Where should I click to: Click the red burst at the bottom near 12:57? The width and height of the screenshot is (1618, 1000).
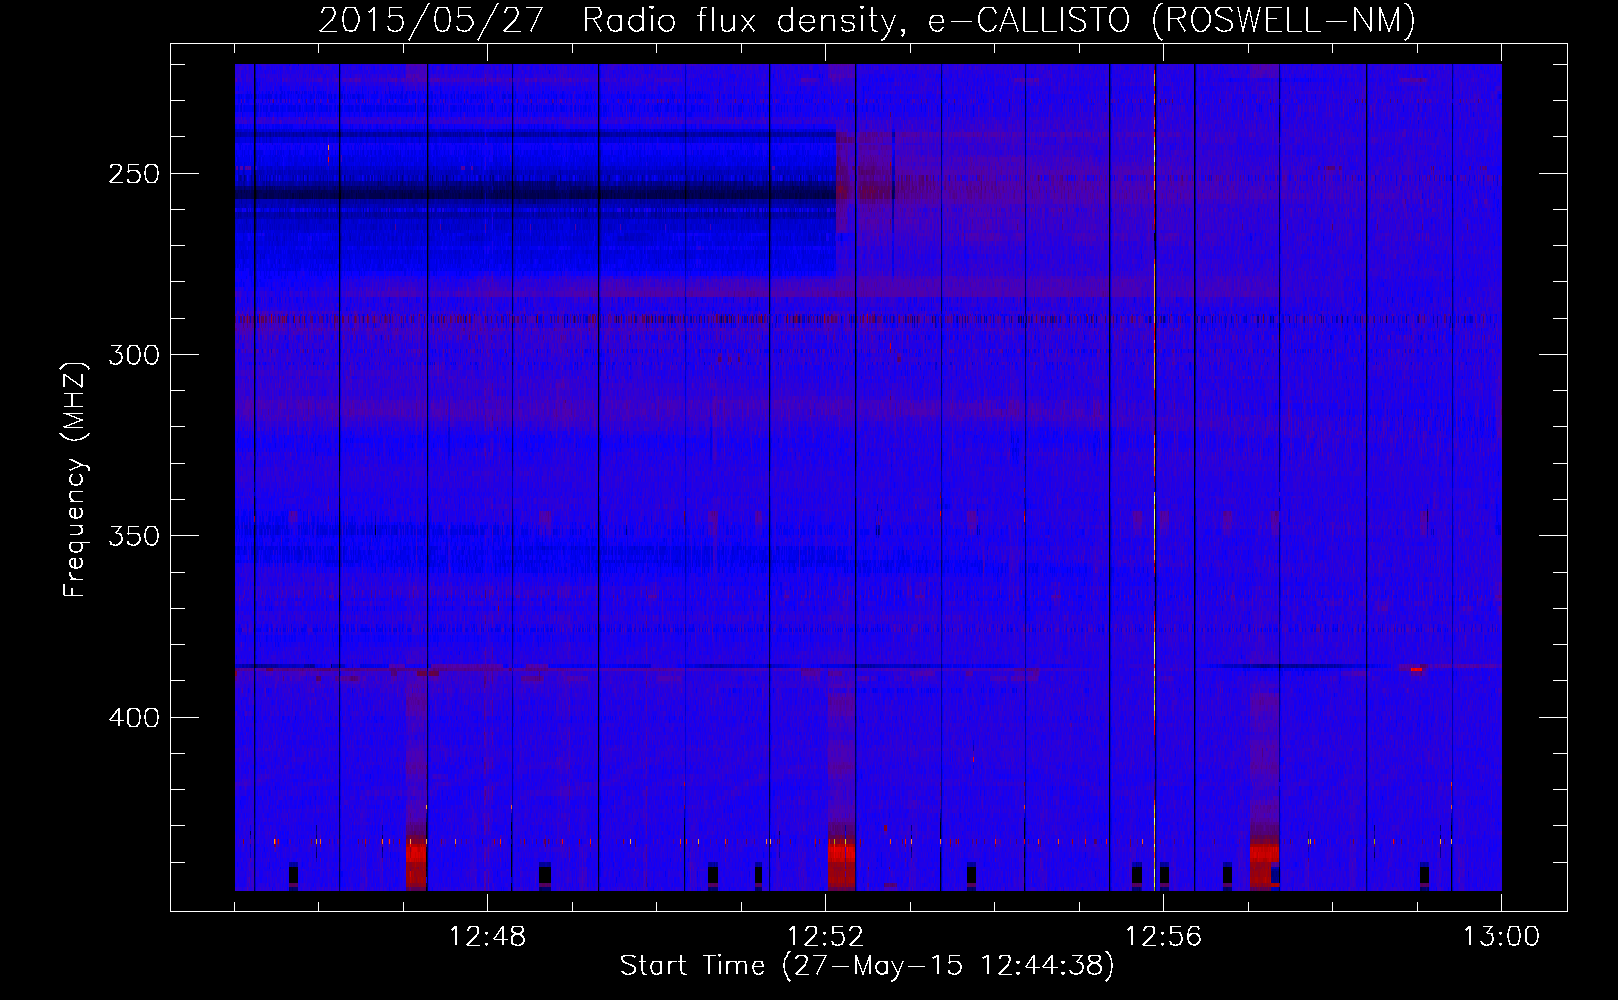click(1264, 865)
